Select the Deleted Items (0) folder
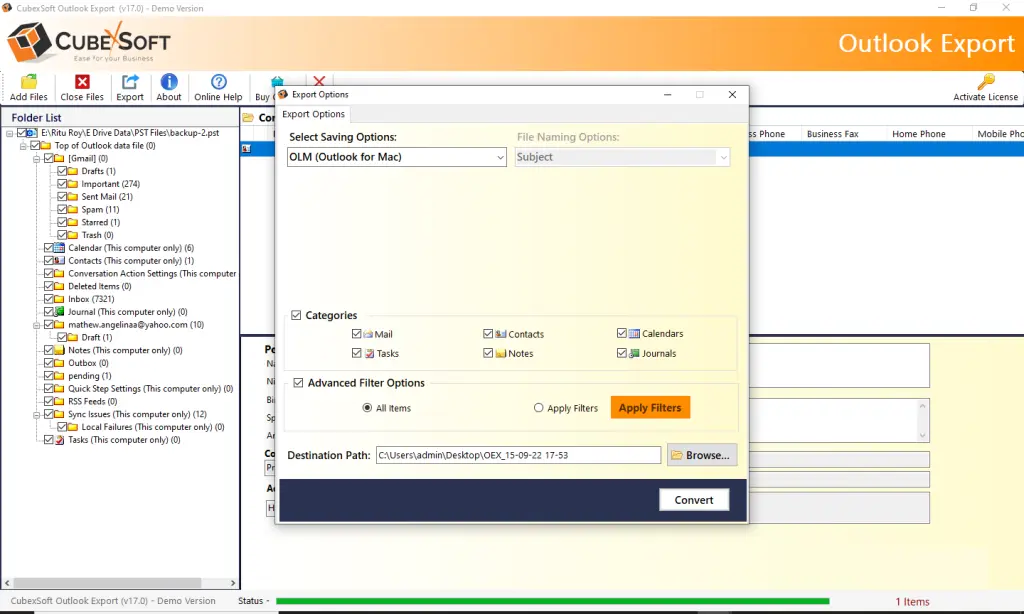This screenshot has width=1024, height=614. (x=99, y=286)
